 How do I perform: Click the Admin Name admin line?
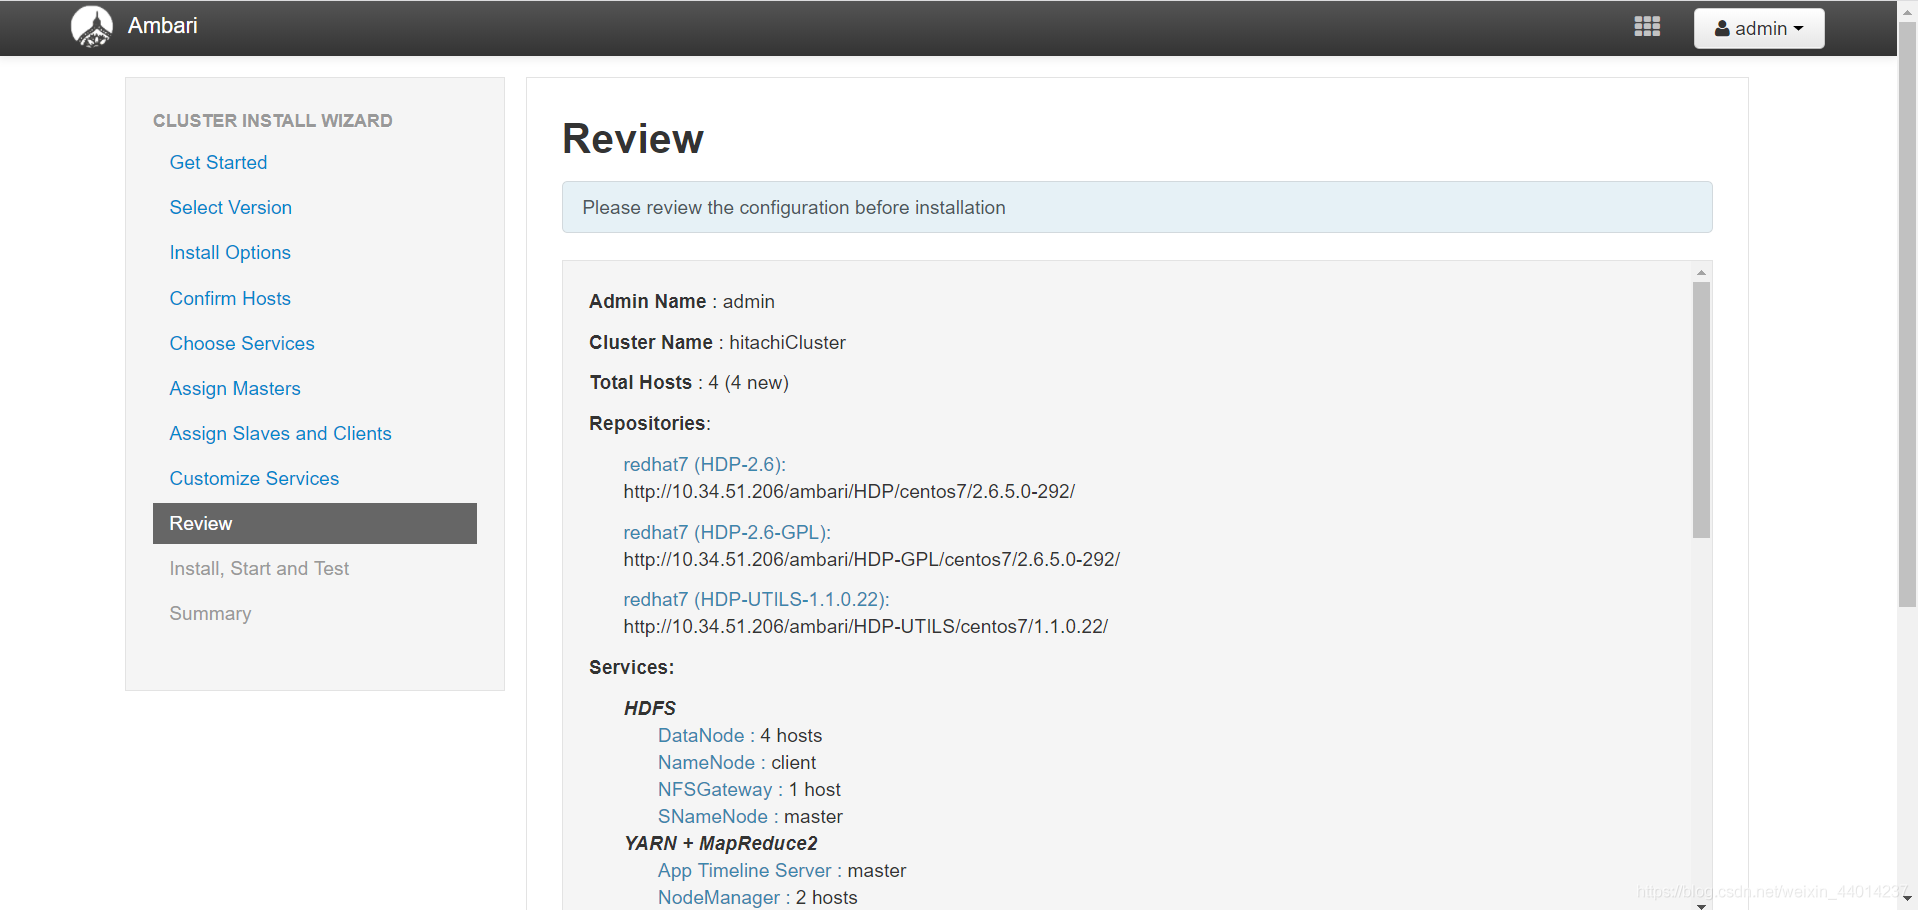682,301
